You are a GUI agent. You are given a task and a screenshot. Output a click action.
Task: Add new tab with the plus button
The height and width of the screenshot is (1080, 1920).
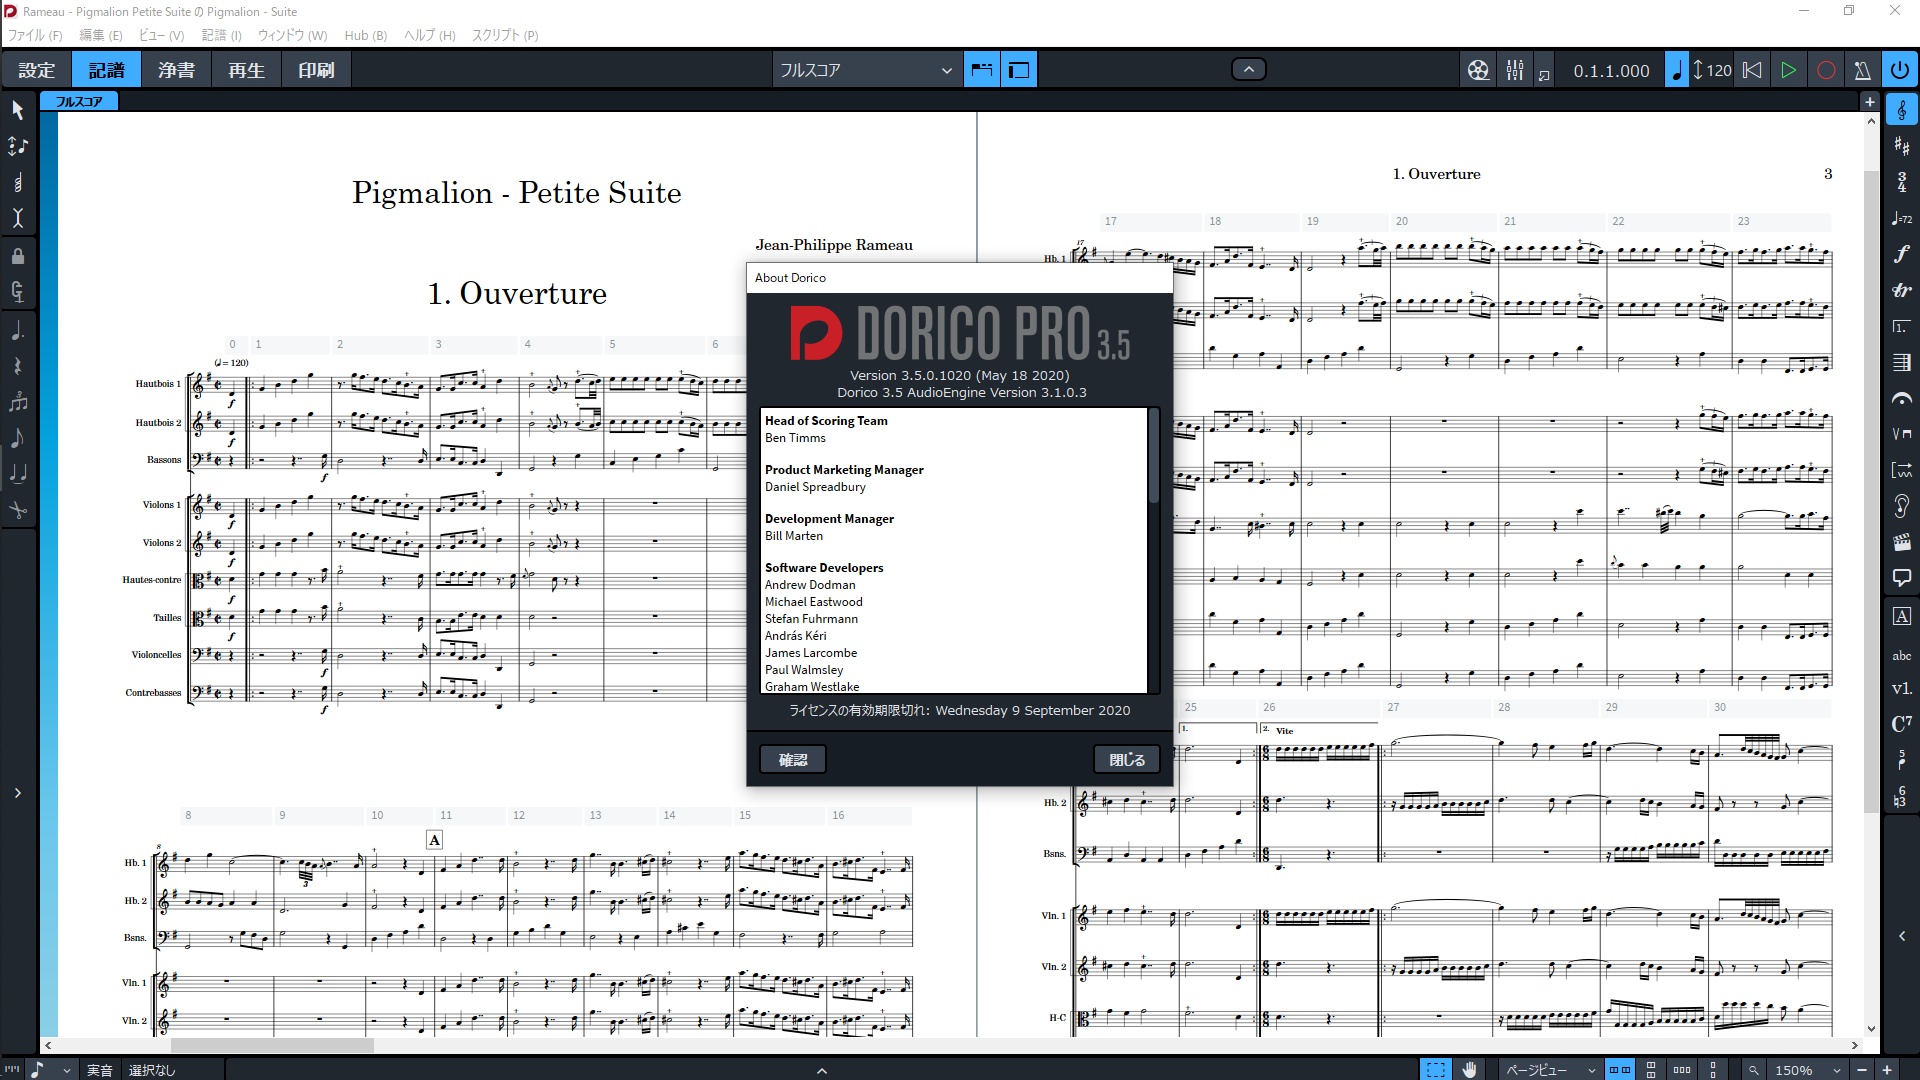[1870, 102]
